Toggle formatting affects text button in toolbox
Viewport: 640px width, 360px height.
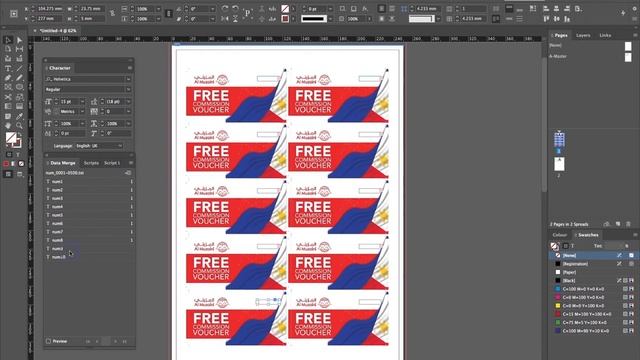pos(18,155)
